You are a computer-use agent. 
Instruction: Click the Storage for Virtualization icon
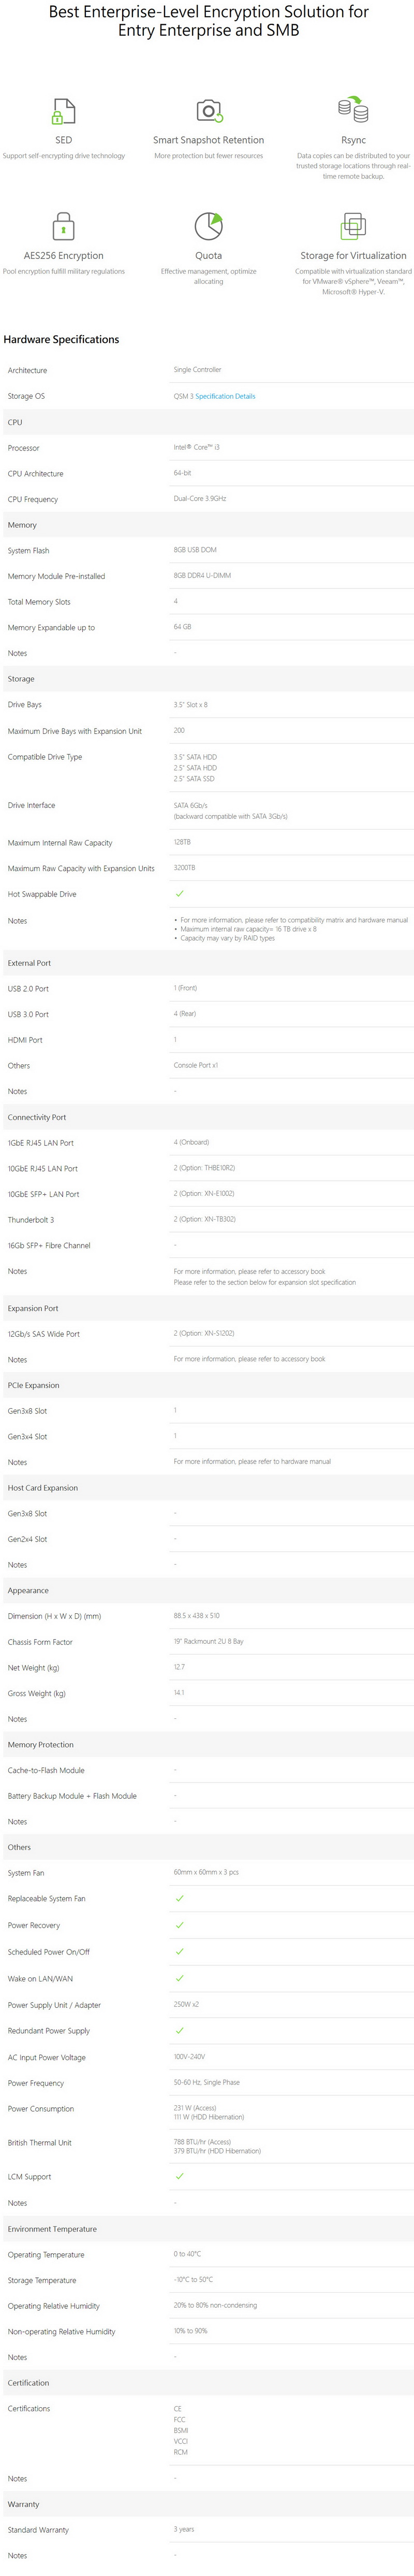[353, 226]
